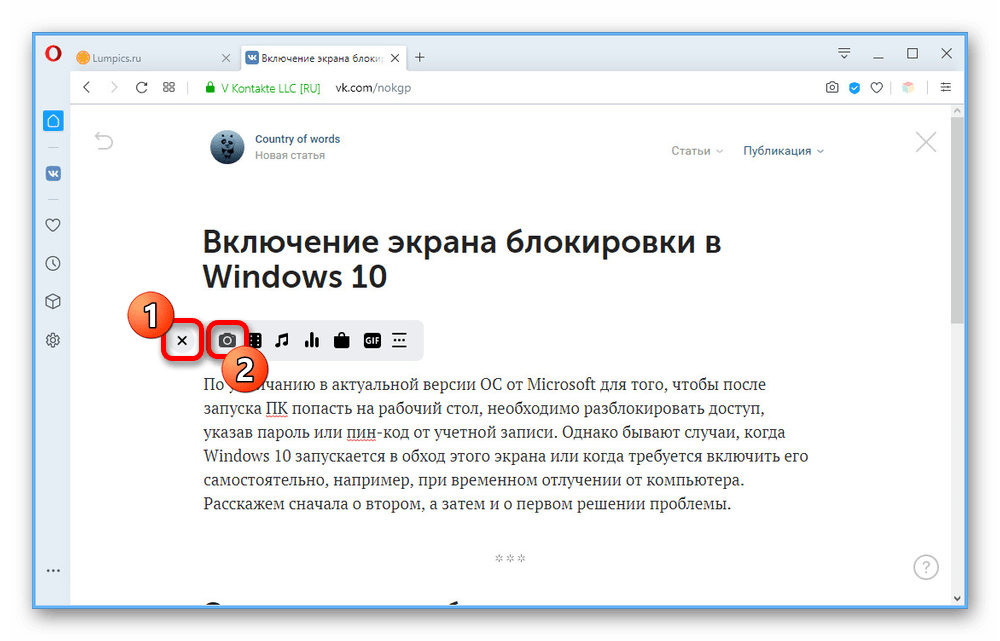The image size is (1000, 641).
Task: Expand the Статьи dropdown
Action: tap(696, 151)
